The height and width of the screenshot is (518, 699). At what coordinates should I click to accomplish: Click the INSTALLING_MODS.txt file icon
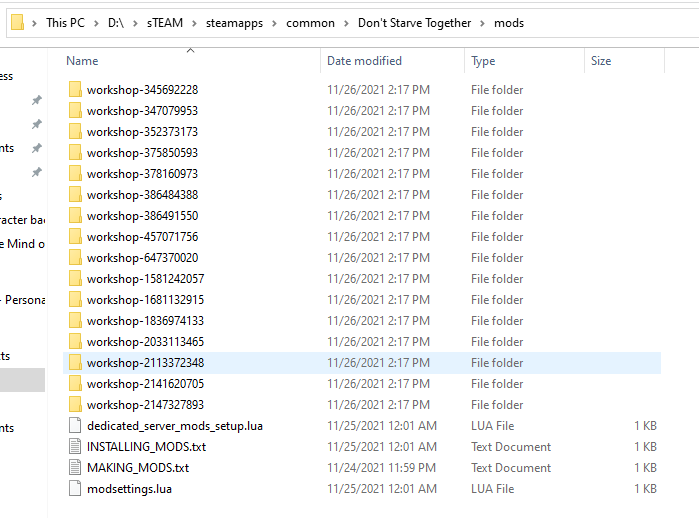(75, 447)
